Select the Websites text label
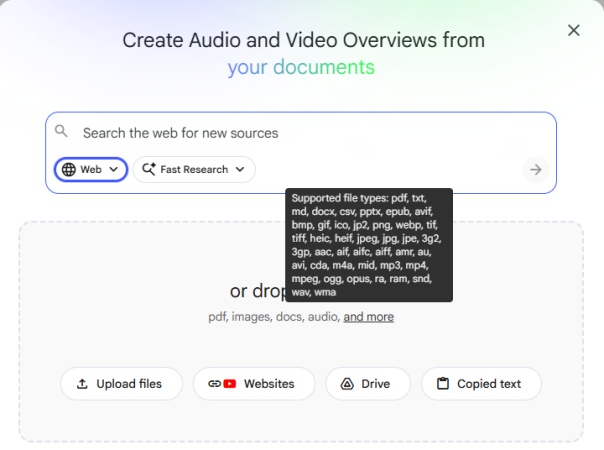Image resolution: width=604 pixels, height=450 pixels. (x=269, y=384)
